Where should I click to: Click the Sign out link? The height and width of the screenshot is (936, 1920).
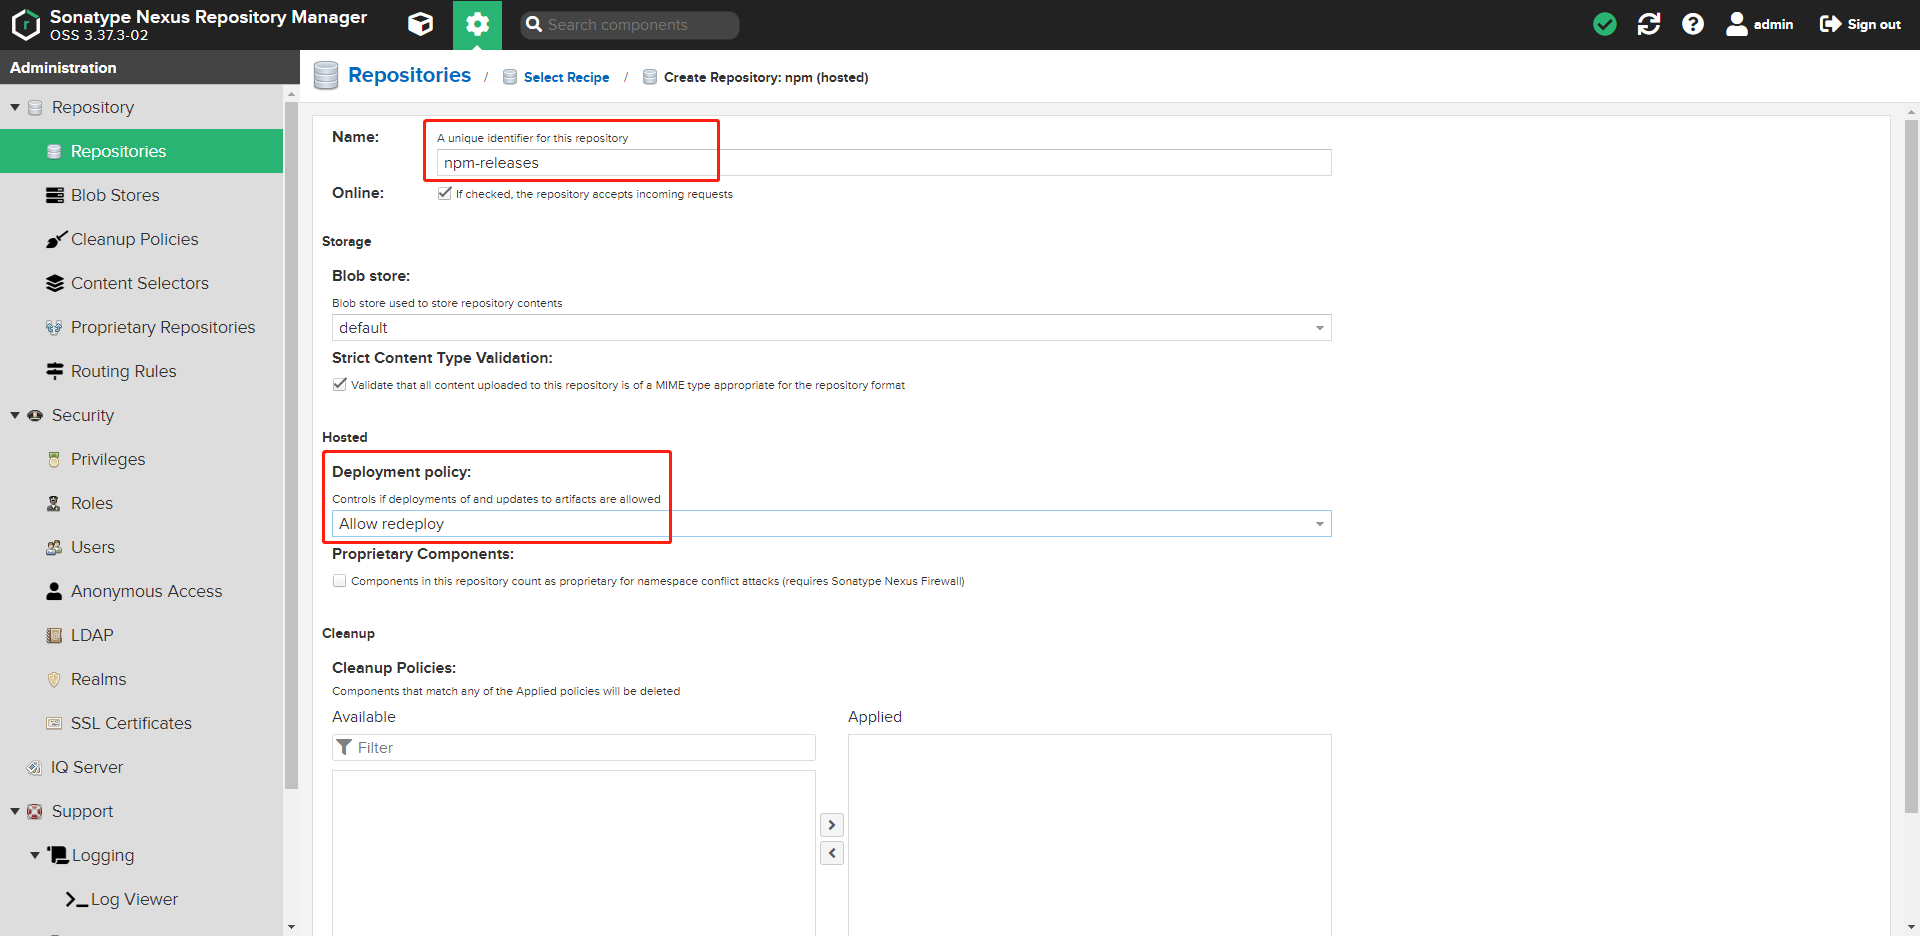(x=1873, y=24)
